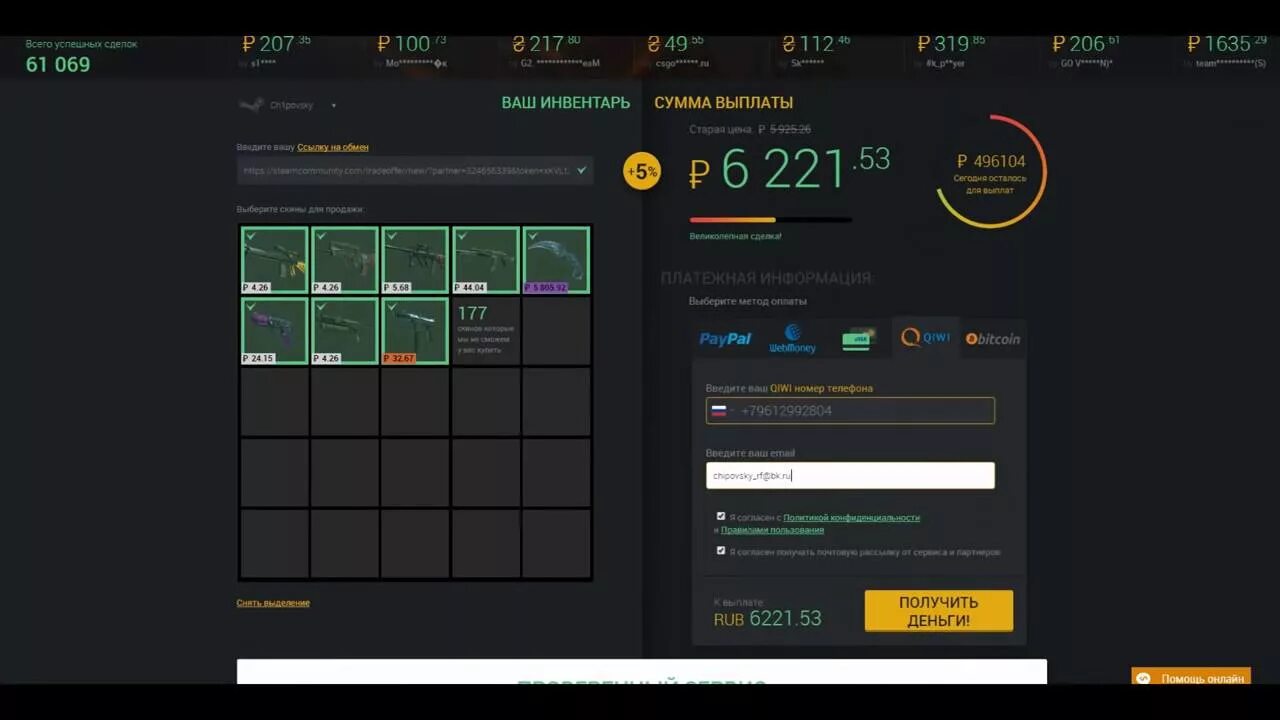Open the Политикой конфиденциальности link
Screen dimensions: 1280x720
851,518
